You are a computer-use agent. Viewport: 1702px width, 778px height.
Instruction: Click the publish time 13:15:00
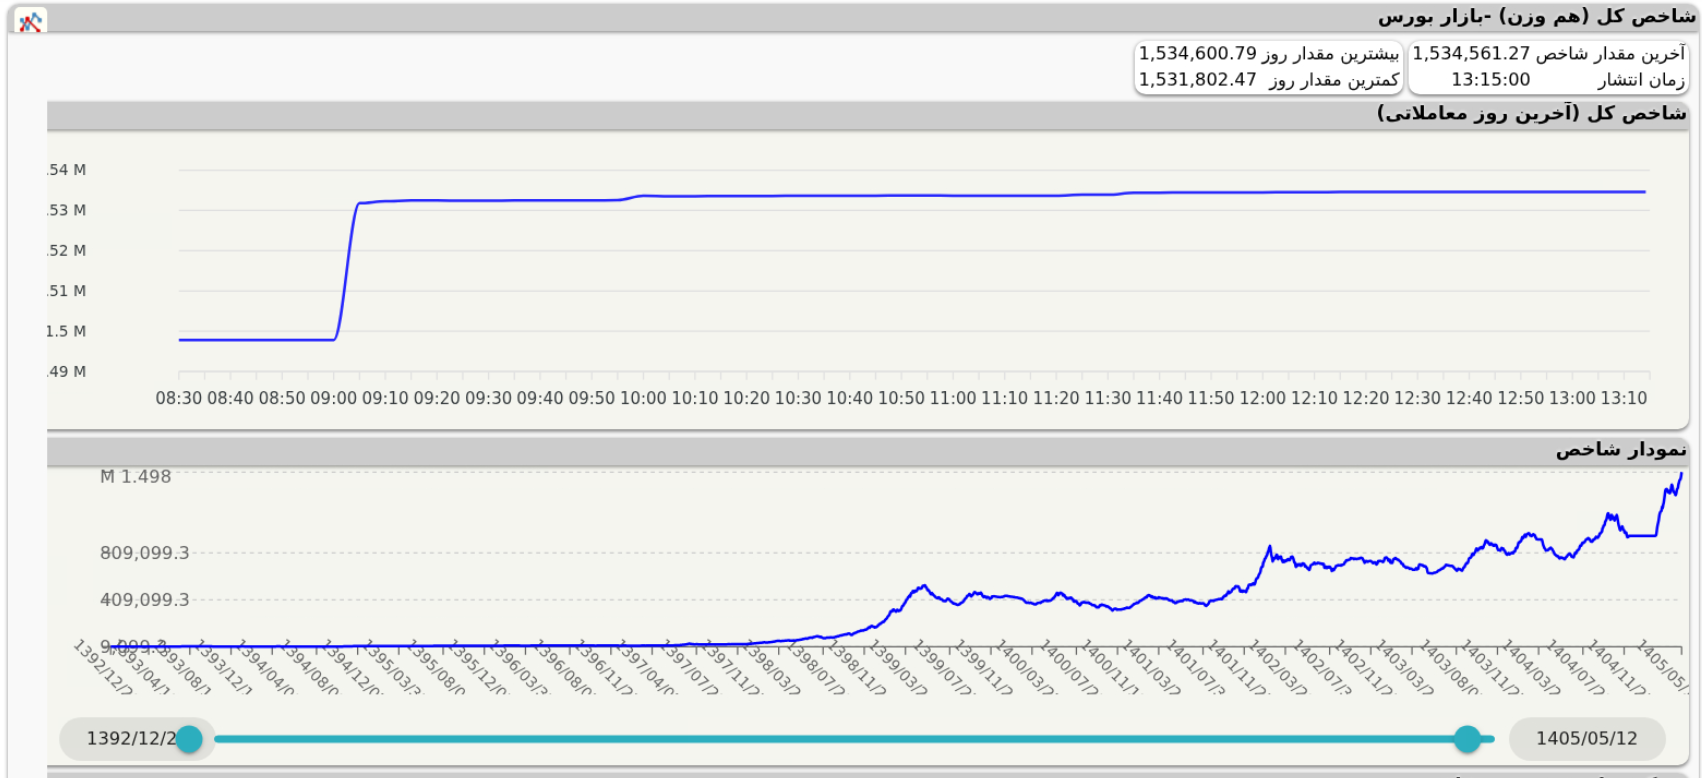tap(1490, 80)
